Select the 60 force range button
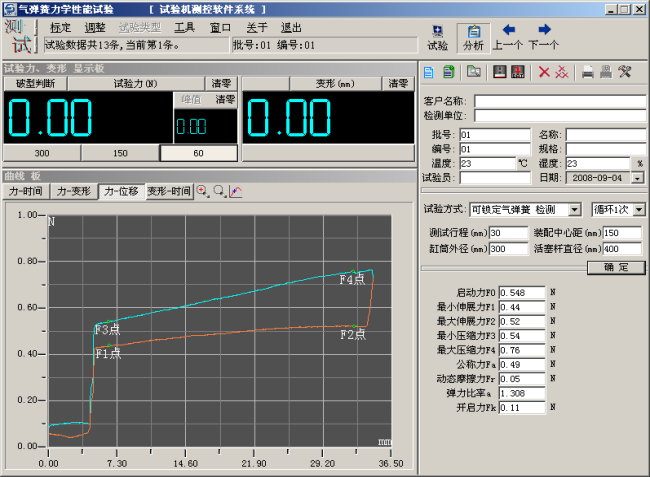 [199, 153]
